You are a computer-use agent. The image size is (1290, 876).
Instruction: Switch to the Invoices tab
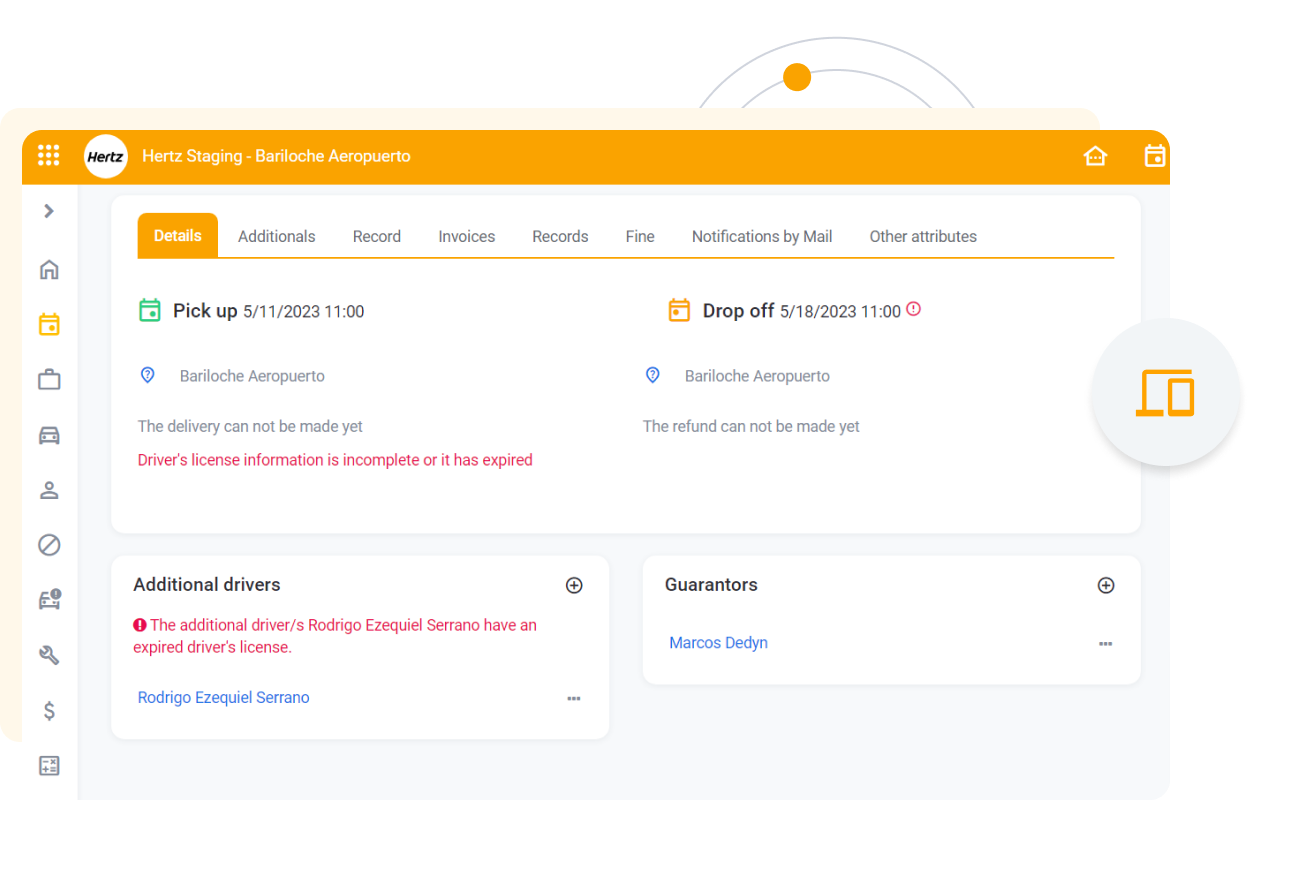point(466,236)
